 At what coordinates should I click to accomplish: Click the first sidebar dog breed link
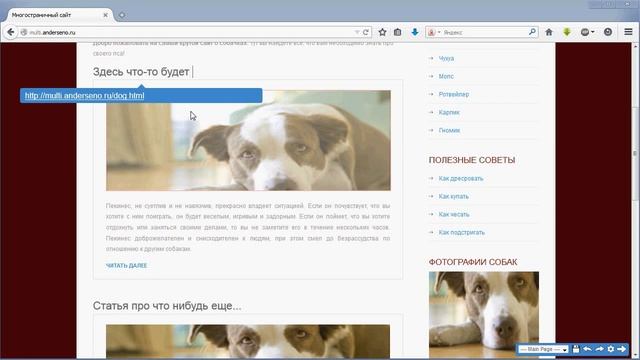tap(446, 58)
